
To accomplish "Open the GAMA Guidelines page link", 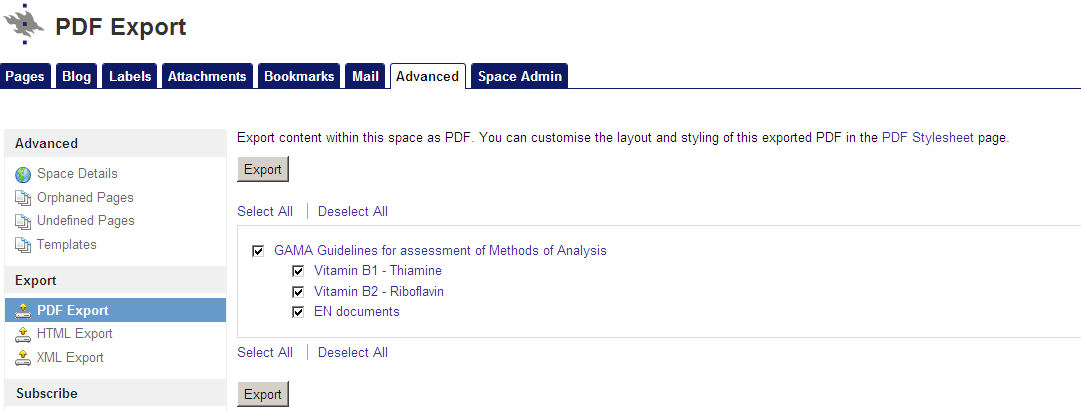I will coord(440,251).
